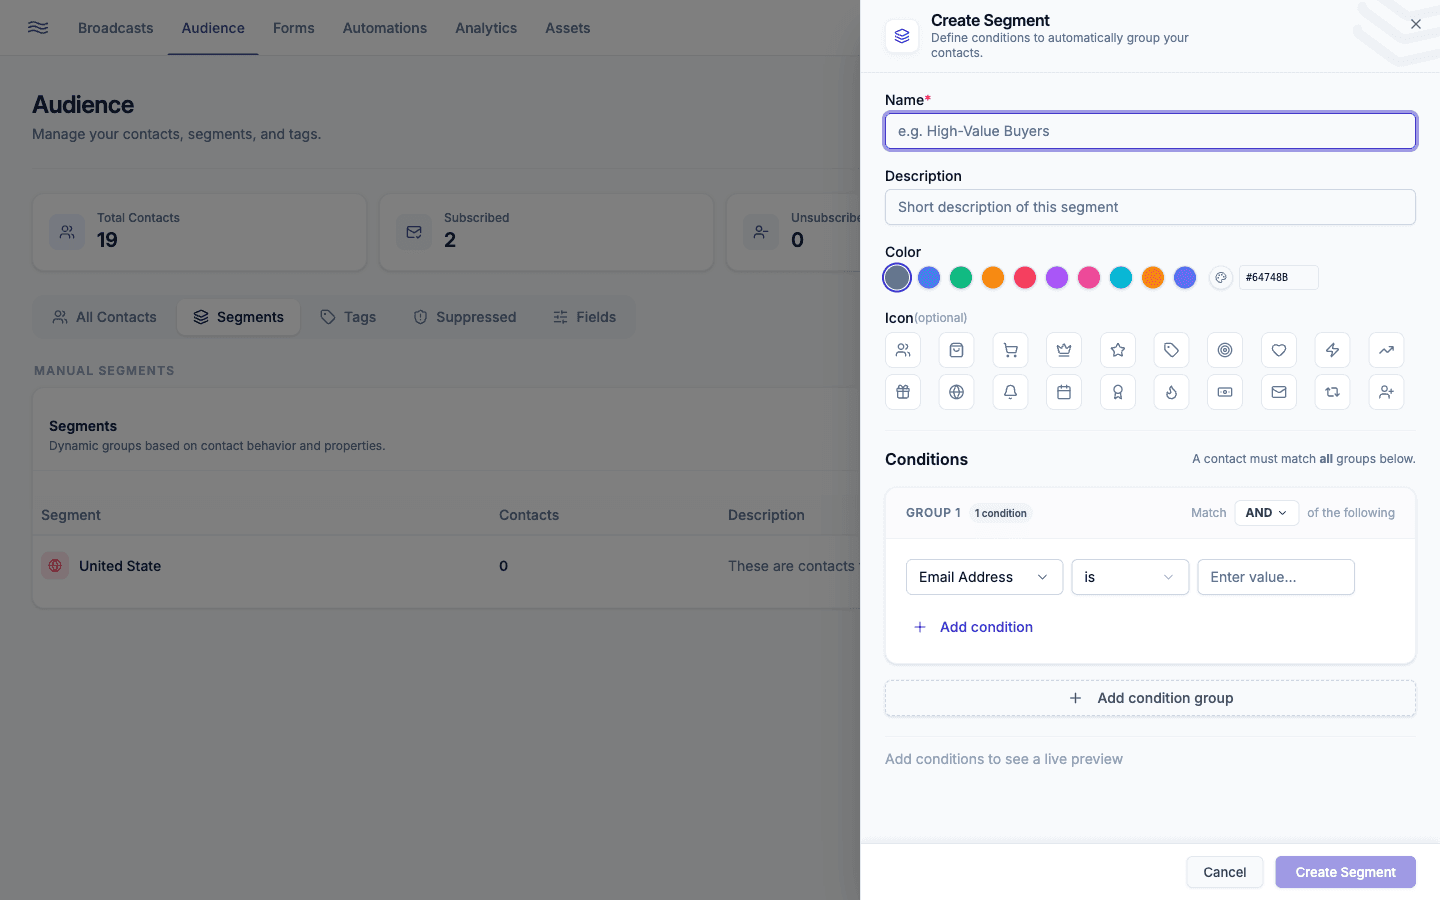Click the Description input field
Image resolution: width=1440 pixels, height=900 pixels.
click(x=1150, y=207)
